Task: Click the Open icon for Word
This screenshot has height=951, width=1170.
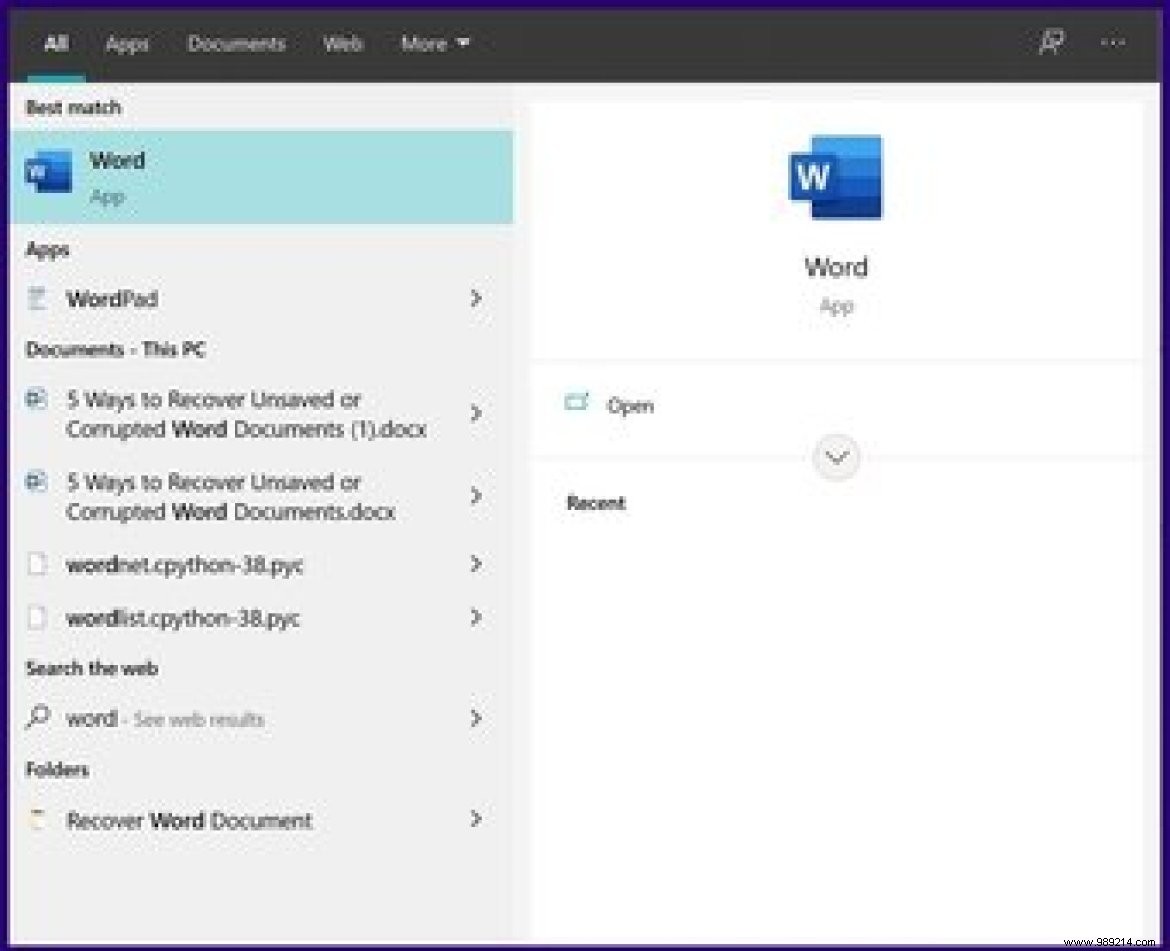Action: pos(577,402)
